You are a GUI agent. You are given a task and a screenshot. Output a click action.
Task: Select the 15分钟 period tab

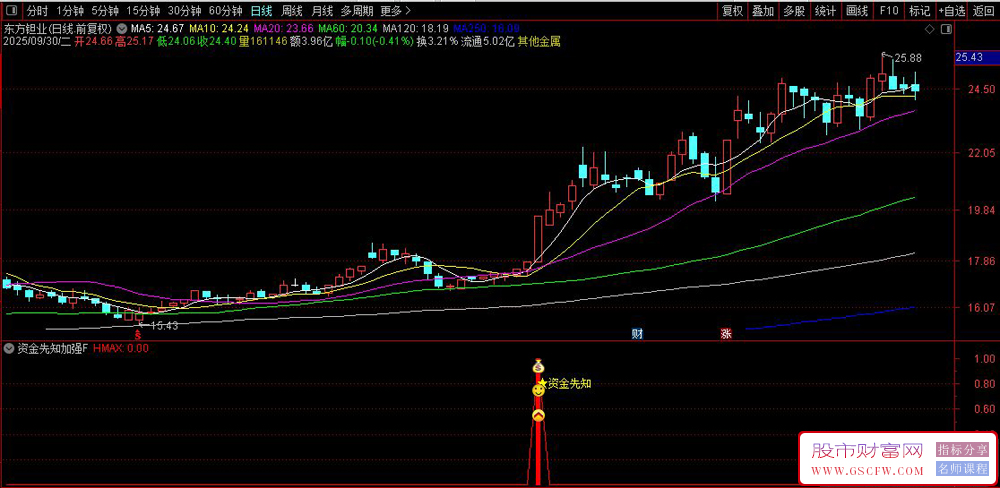pos(142,10)
